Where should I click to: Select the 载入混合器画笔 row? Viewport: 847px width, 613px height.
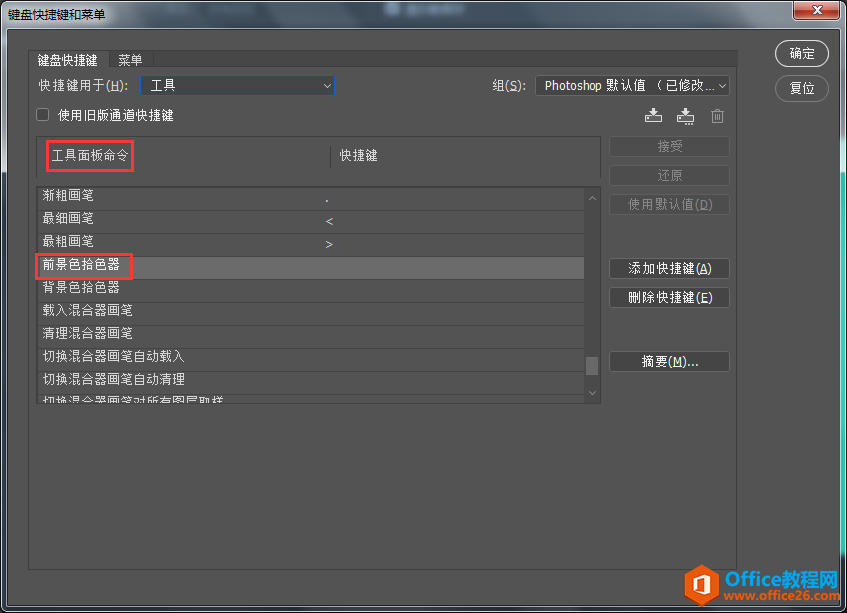311,314
